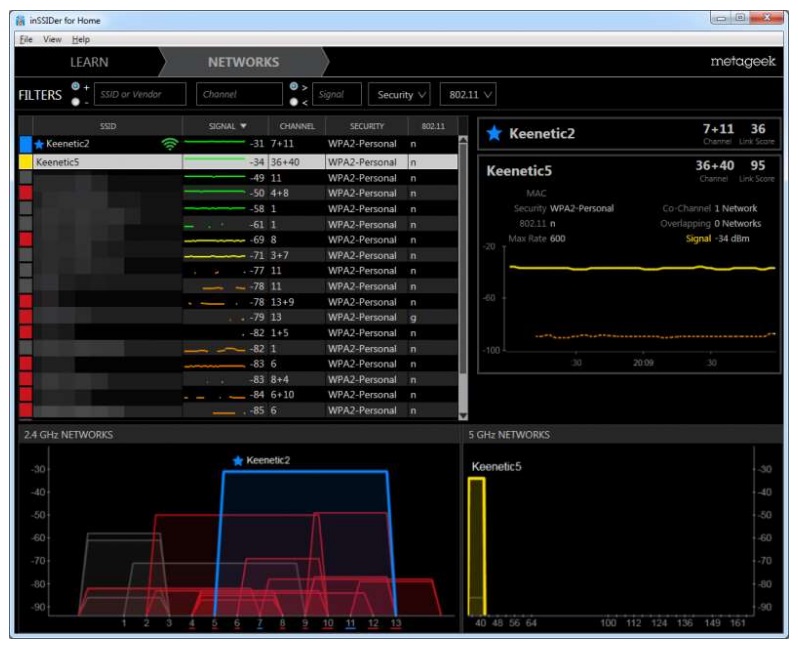Open the View menu
This screenshot has height=648, width=798.
pyautogui.click(x=52, y=39)
